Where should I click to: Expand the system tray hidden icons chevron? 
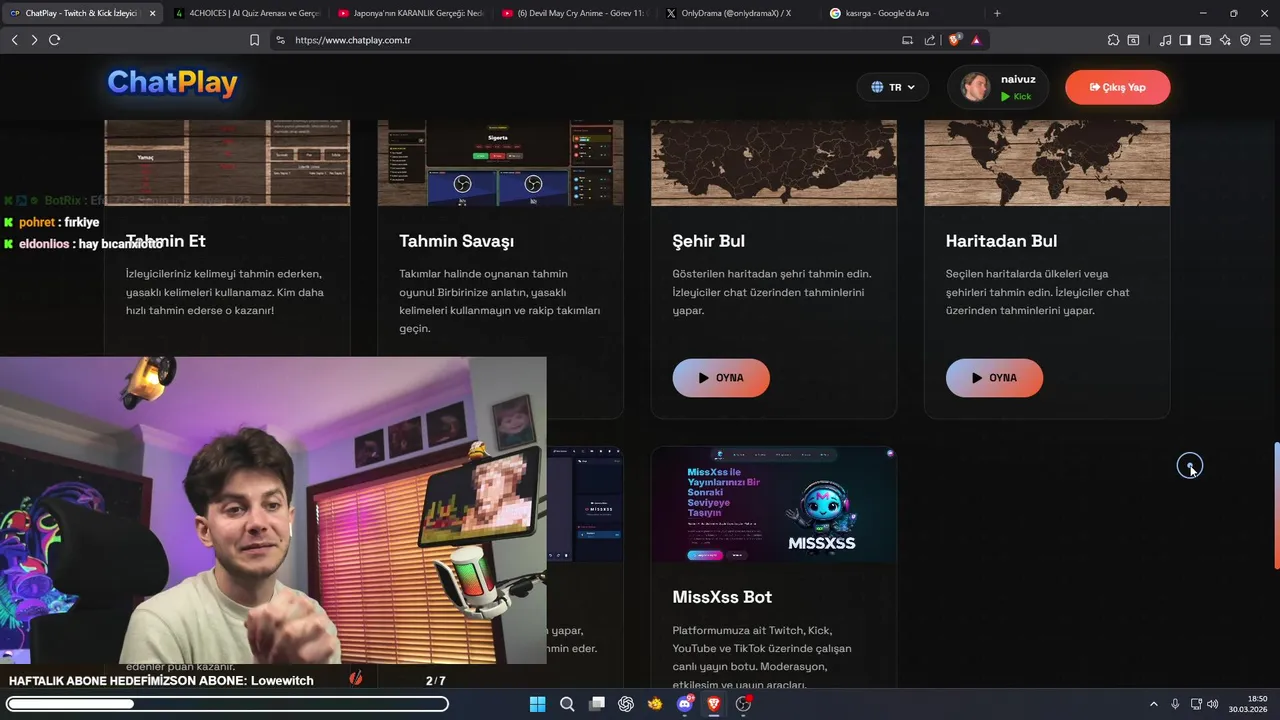point(1153,704)
